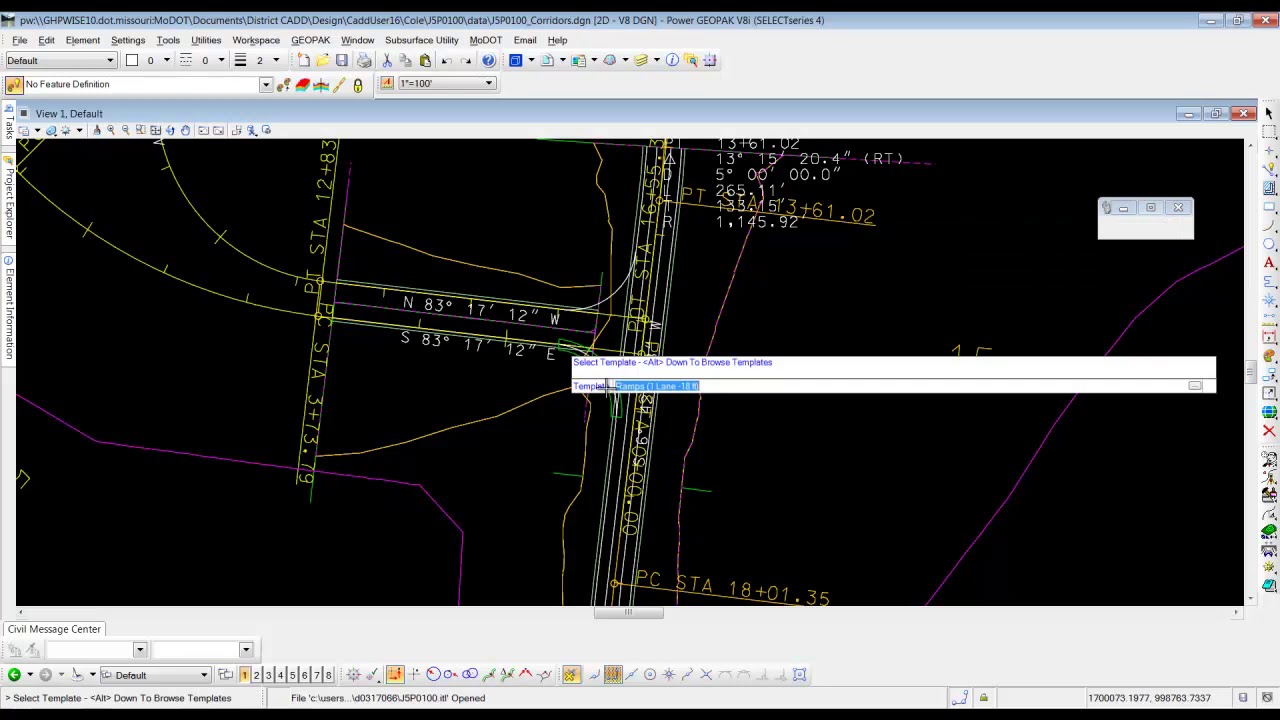Click the Cut scissors icon

click(x=387, y=60)
